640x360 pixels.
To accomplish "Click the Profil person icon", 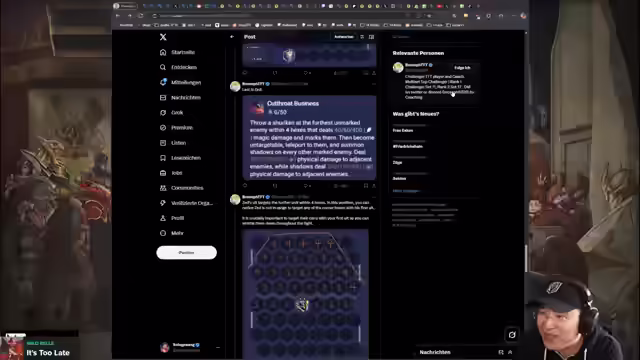I will (163, 218).
